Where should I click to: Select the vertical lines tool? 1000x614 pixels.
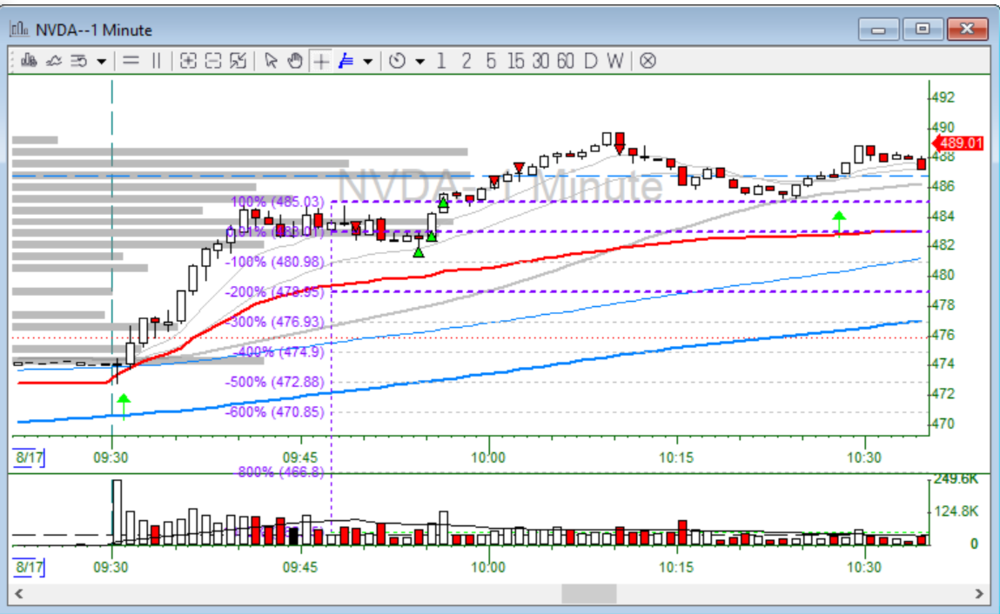click(155, 61)
